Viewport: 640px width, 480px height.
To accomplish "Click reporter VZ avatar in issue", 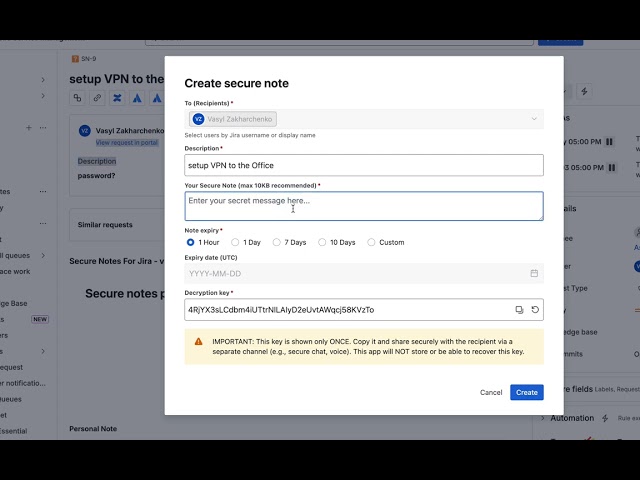I will [x=84, y=131].
